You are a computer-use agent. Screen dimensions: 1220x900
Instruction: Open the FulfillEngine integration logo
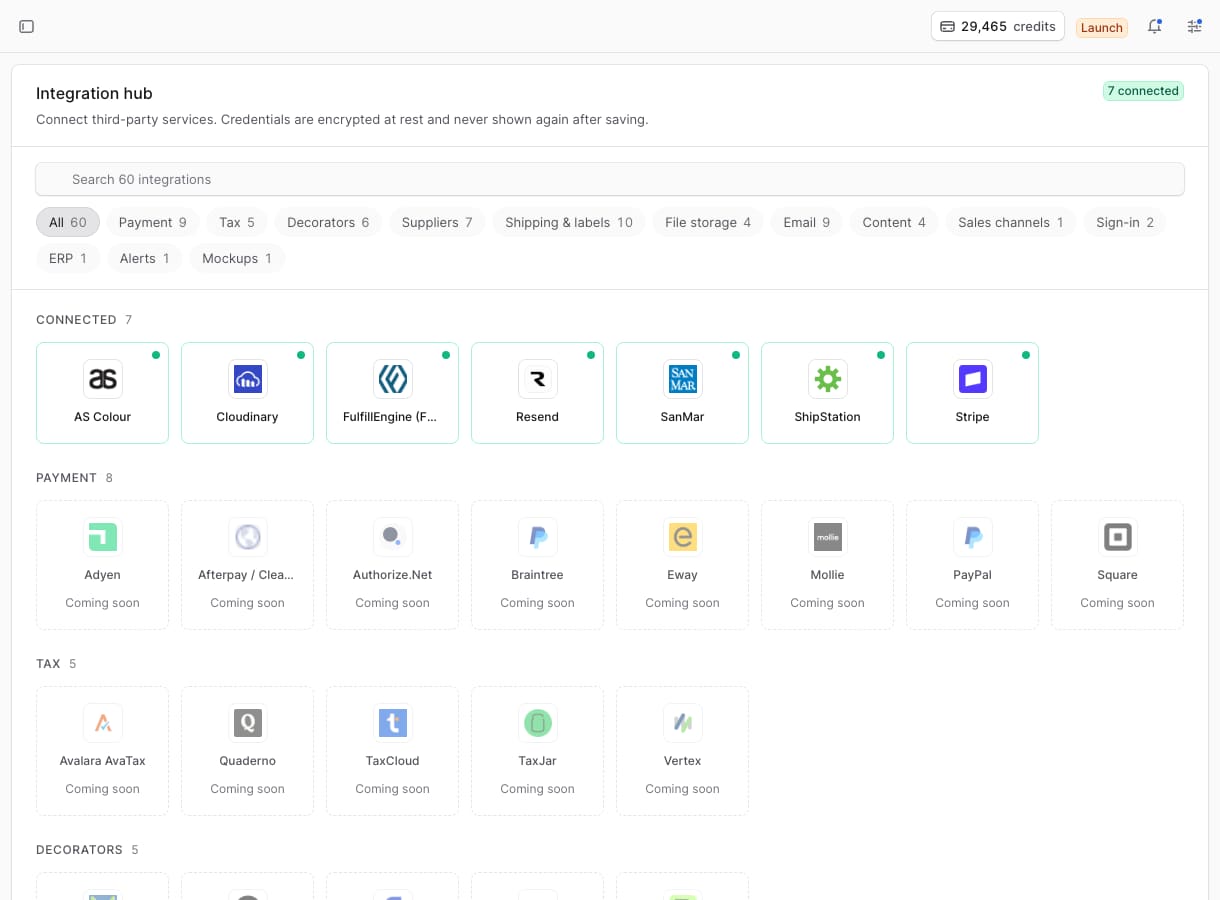393,379
